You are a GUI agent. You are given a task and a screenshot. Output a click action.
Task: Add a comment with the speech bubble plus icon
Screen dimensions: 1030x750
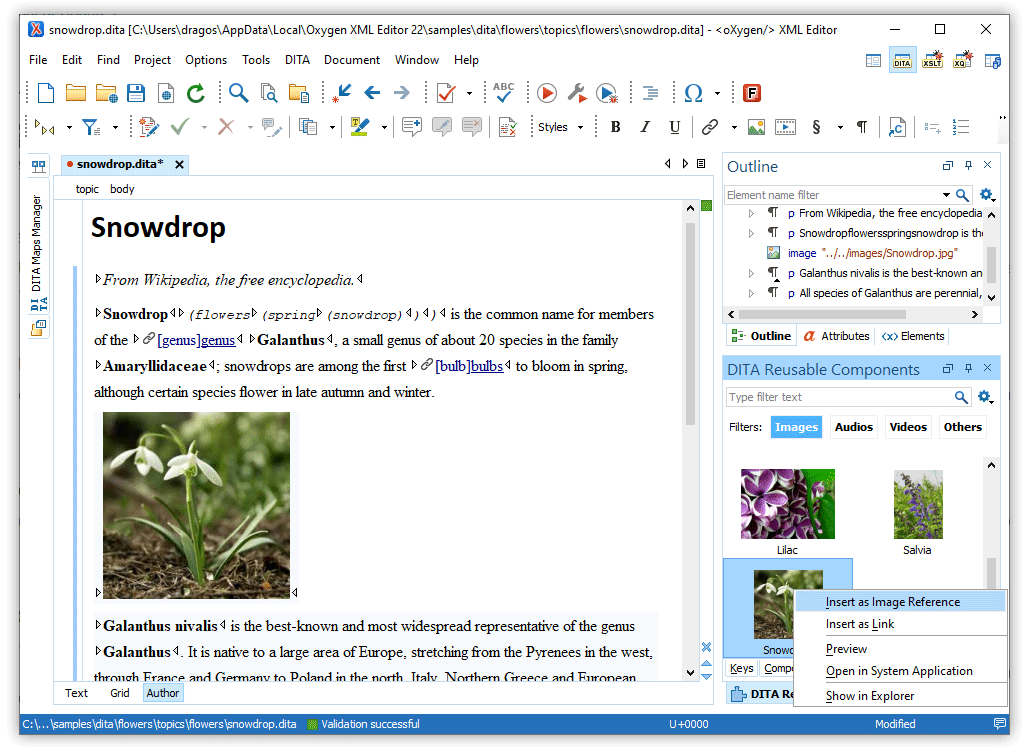412,127
